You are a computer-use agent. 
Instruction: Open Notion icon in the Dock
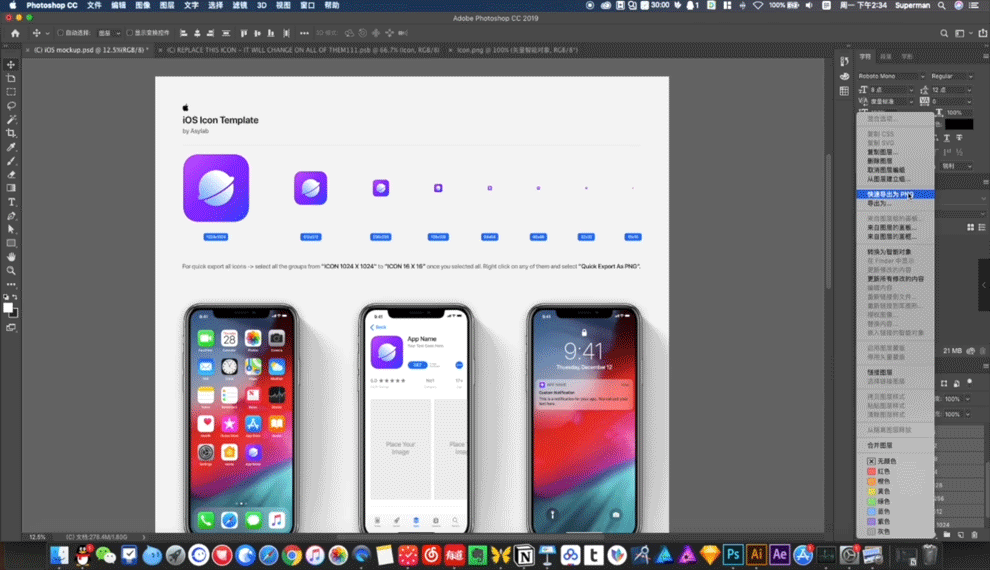pos(524,555)
